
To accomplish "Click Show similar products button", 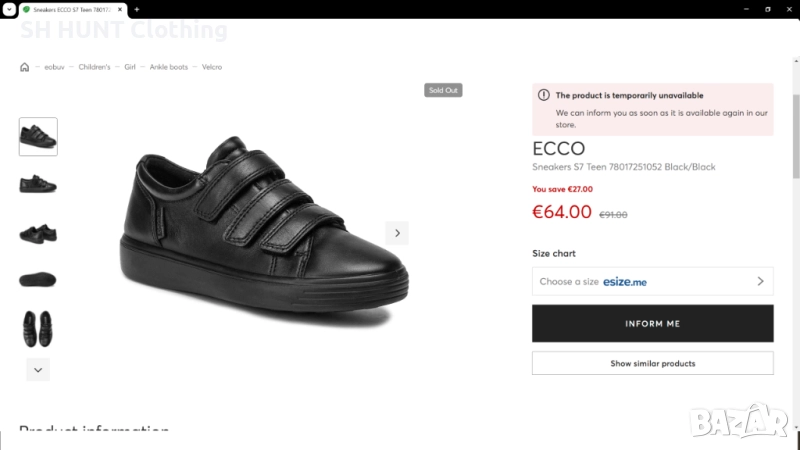I will tap(652, 363).
